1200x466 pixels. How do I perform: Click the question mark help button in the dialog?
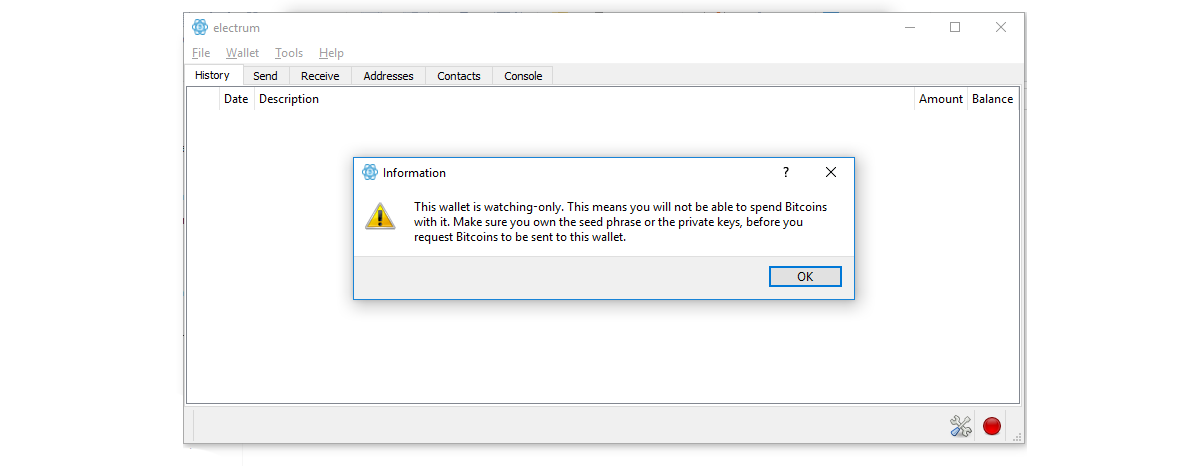tap(786, 172)
